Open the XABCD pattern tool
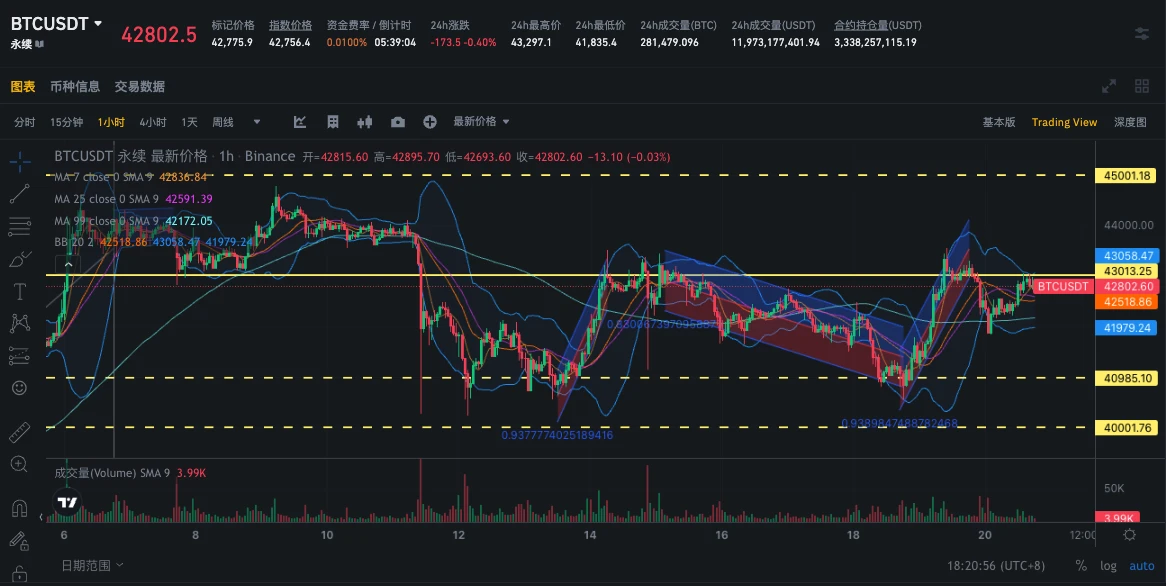Viewport: 1166px width, 586px height. pyautogui.click(x=19, y=322)
